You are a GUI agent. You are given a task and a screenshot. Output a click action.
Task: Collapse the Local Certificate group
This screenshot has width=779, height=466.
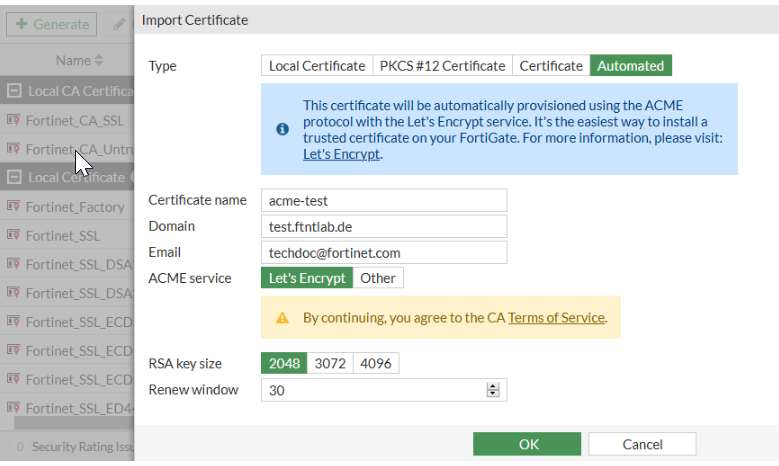point(14,178)
